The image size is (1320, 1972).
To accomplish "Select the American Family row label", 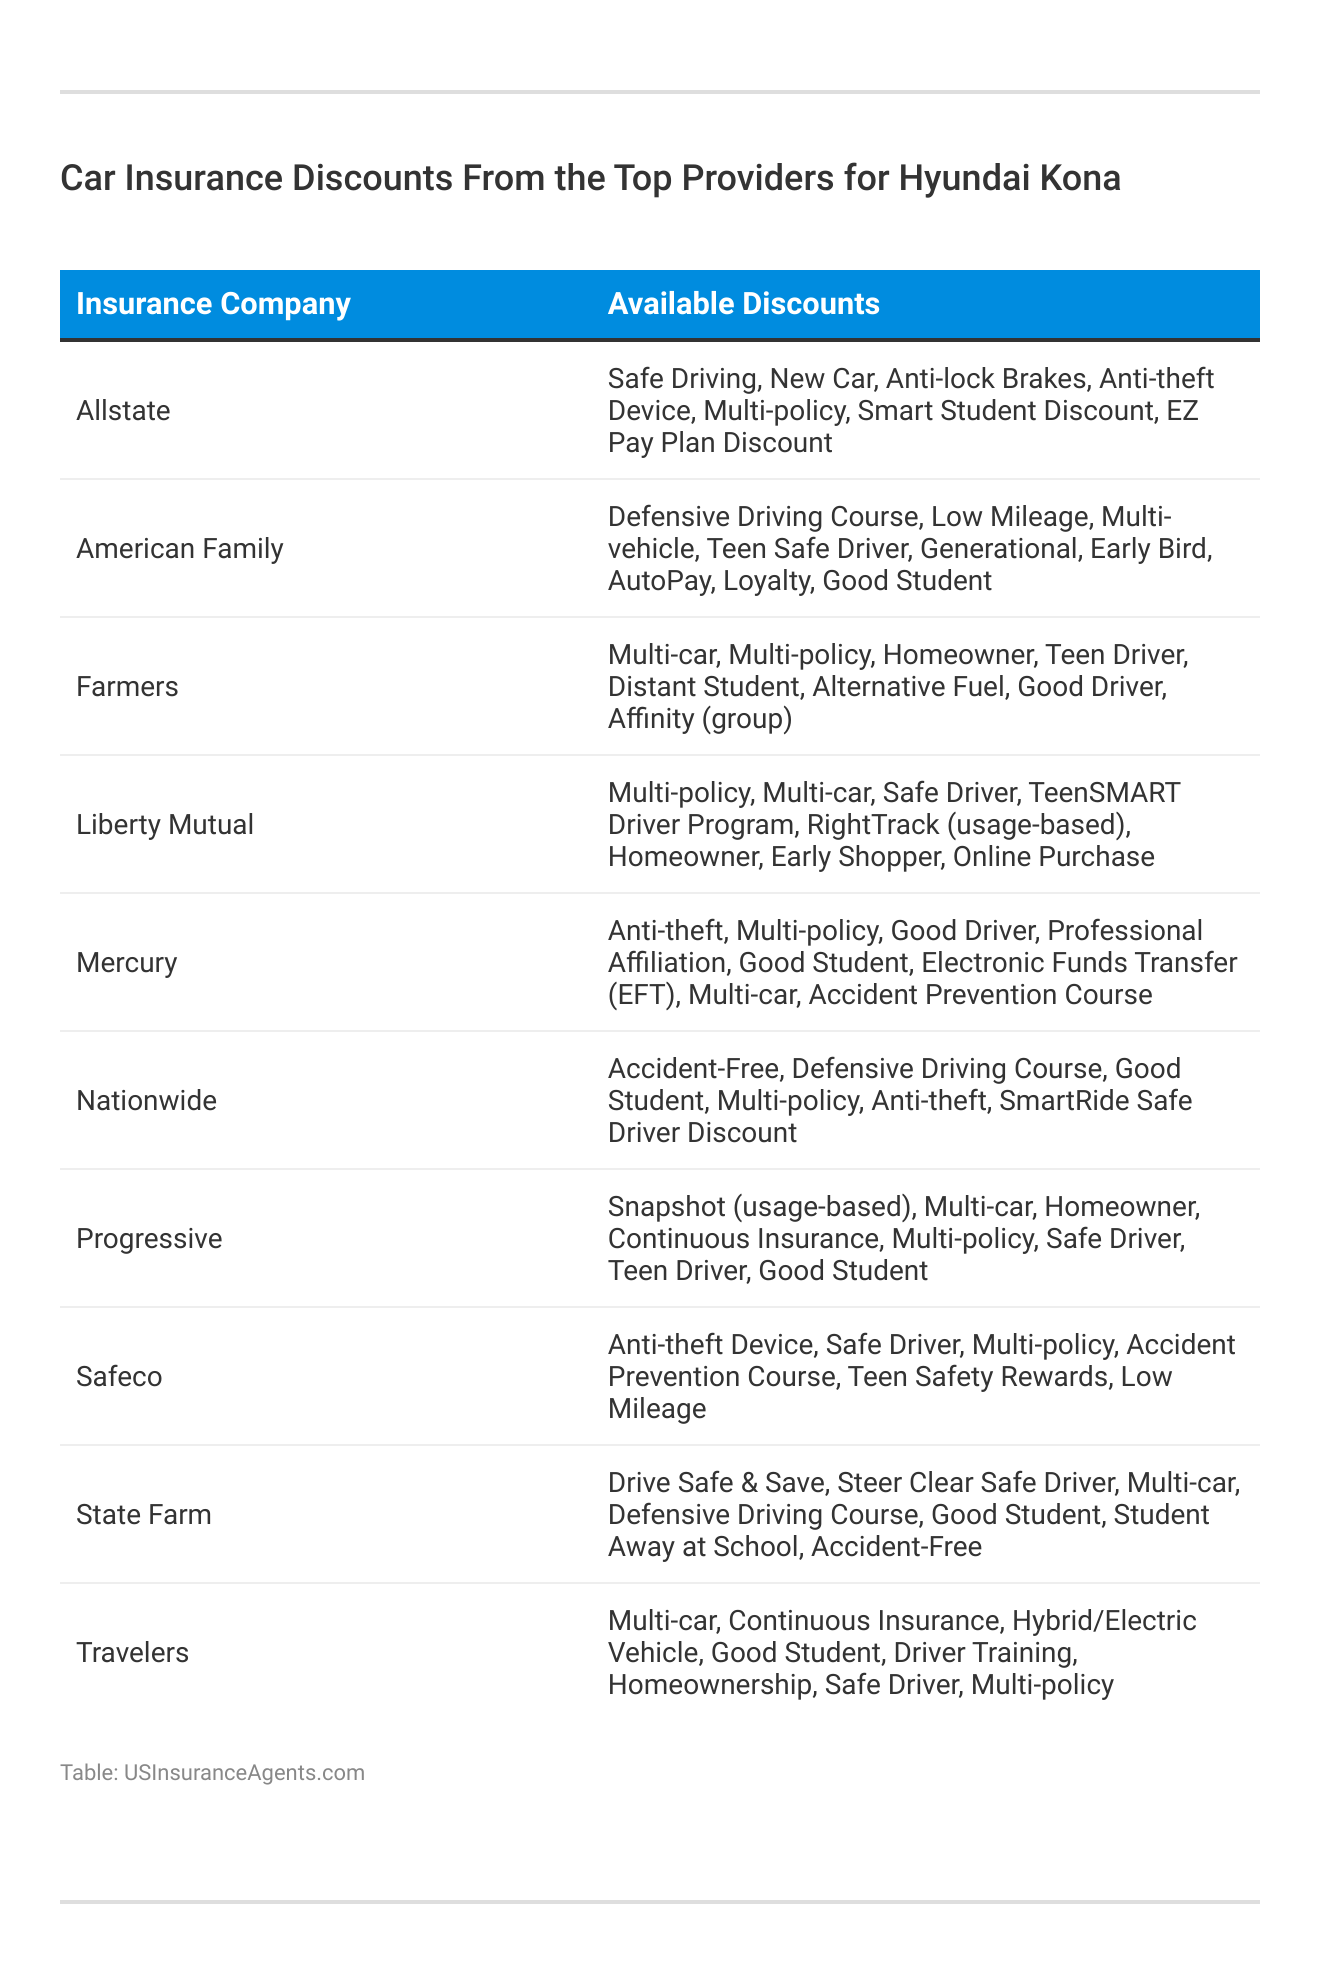I will pyautogui.click(x=180, y=549).
